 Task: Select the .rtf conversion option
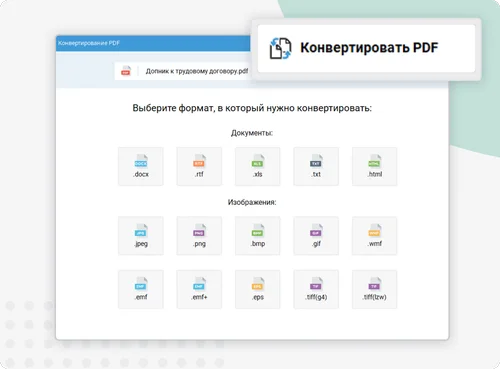[199, 166]
